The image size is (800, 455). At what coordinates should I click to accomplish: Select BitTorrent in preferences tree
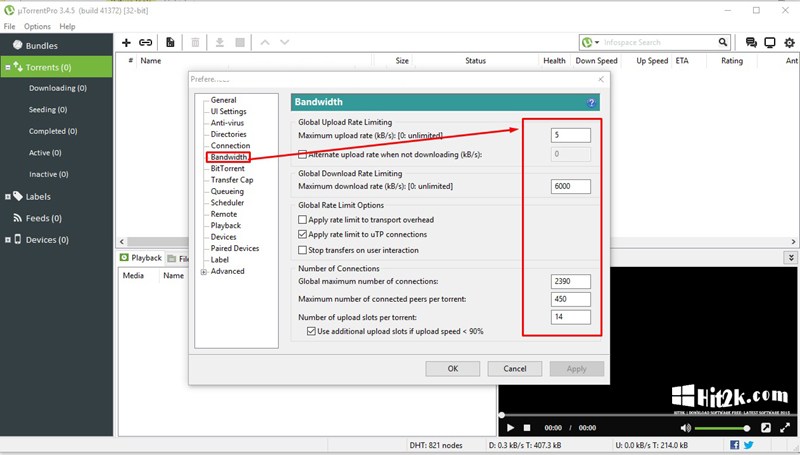(228, 168)
